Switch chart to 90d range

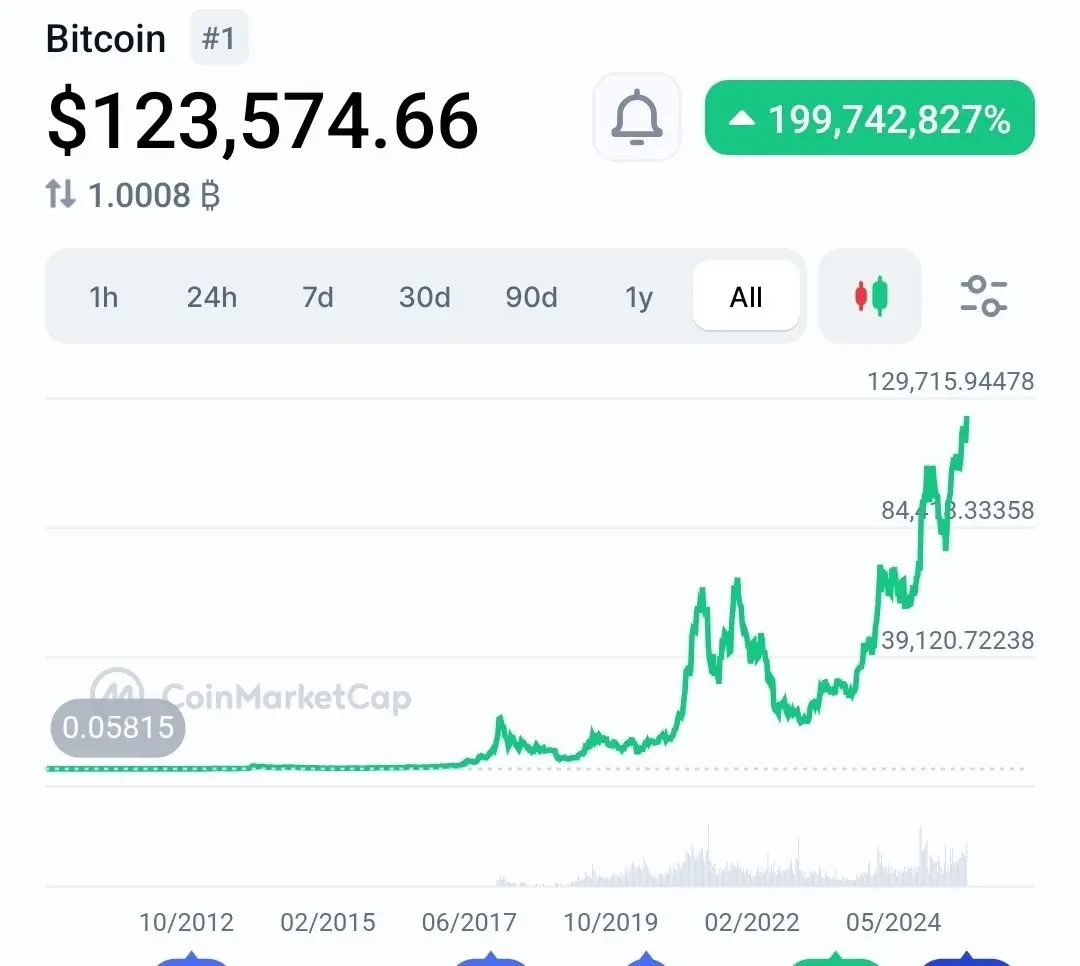[x=531, y=297]
